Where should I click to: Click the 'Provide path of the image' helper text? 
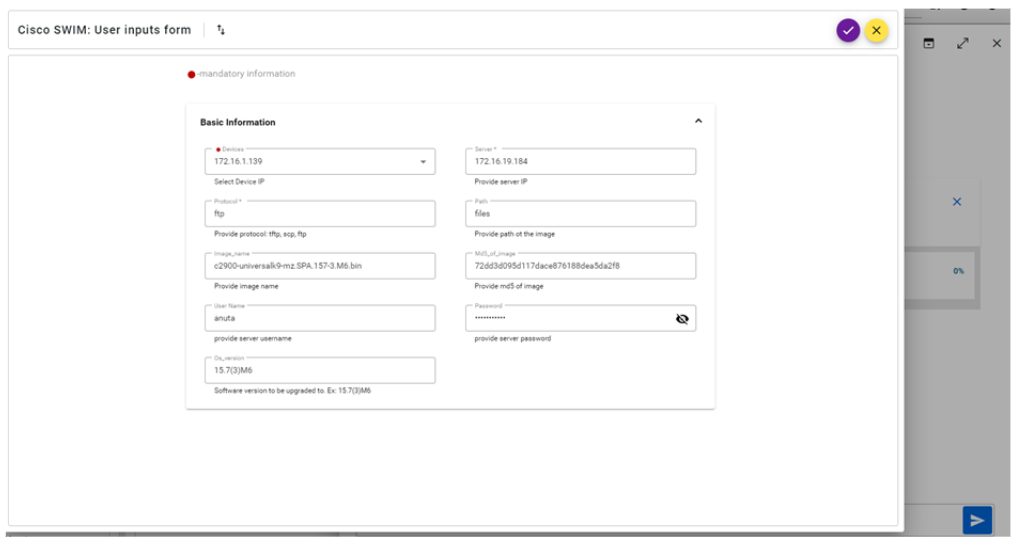click(x=514, y=234)
